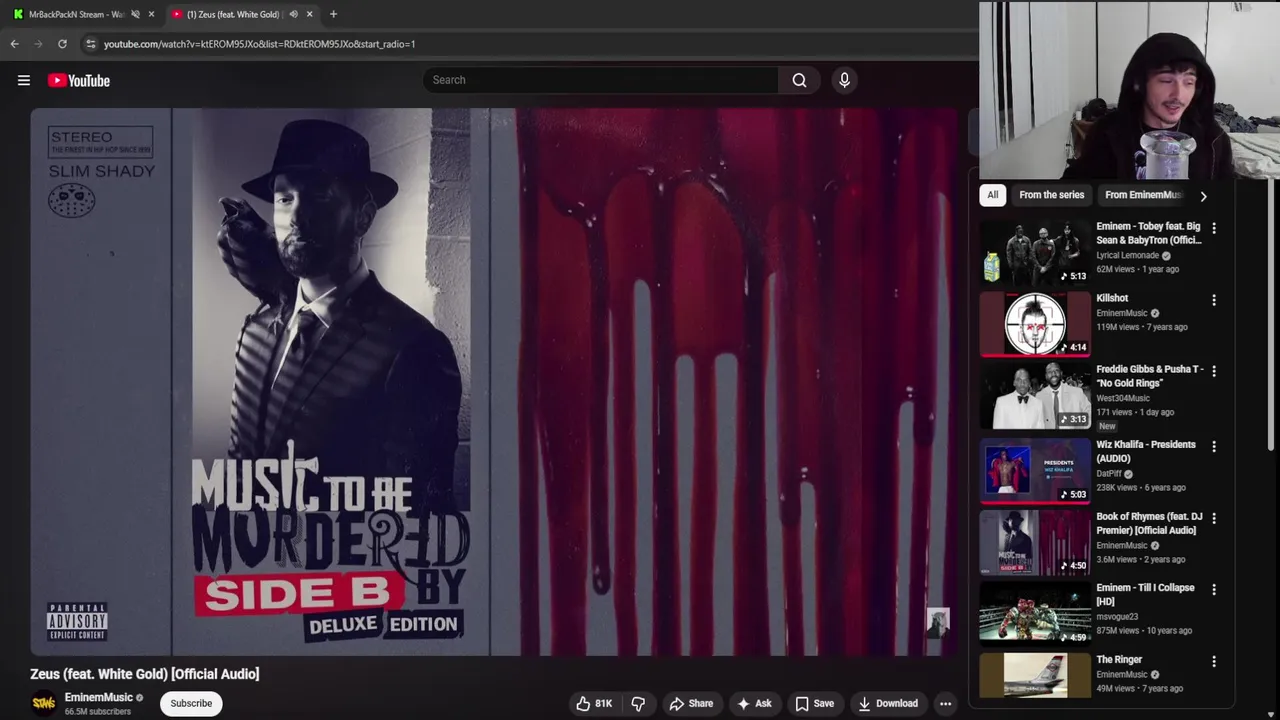
Task: Mute the Zeus tab audio icon
Action: coord(293,14)
